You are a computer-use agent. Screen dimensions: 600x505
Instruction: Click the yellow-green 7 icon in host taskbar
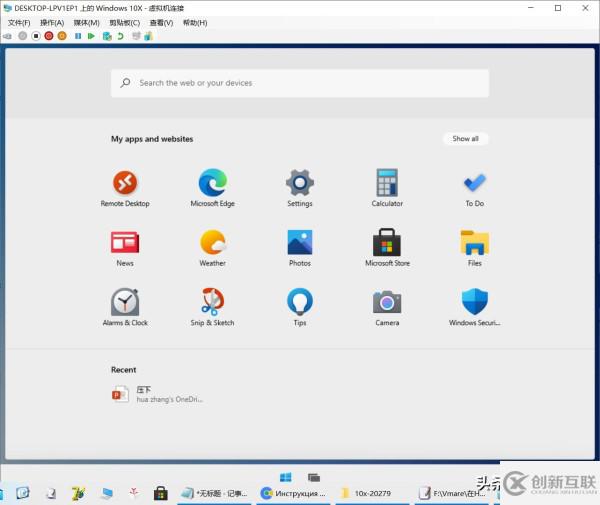tap(78, 494)
